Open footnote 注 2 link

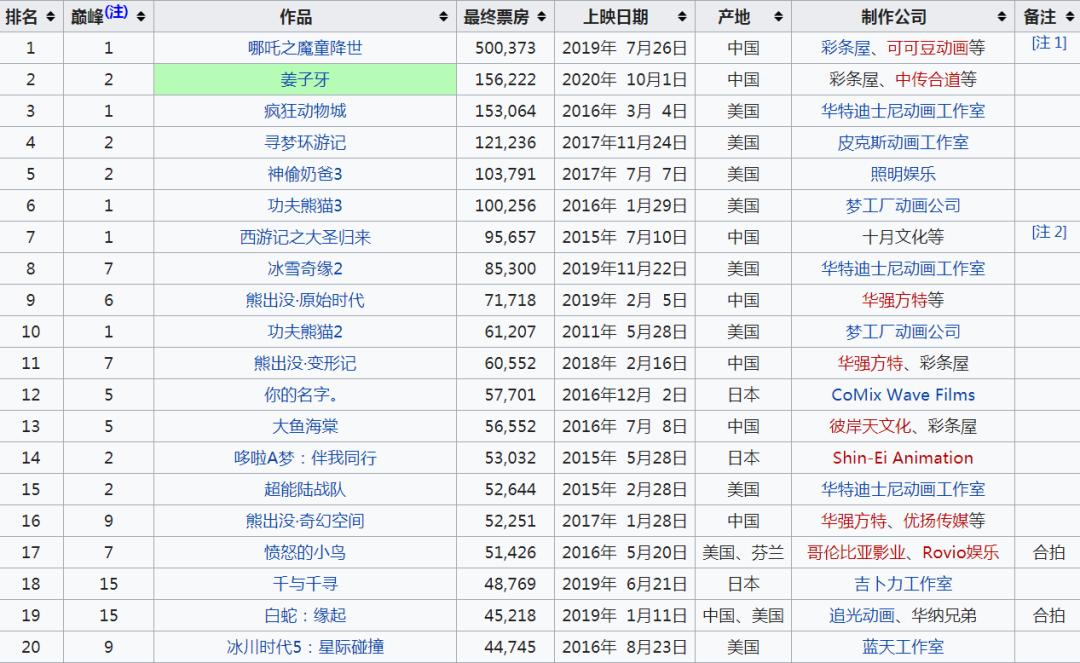1049,232
